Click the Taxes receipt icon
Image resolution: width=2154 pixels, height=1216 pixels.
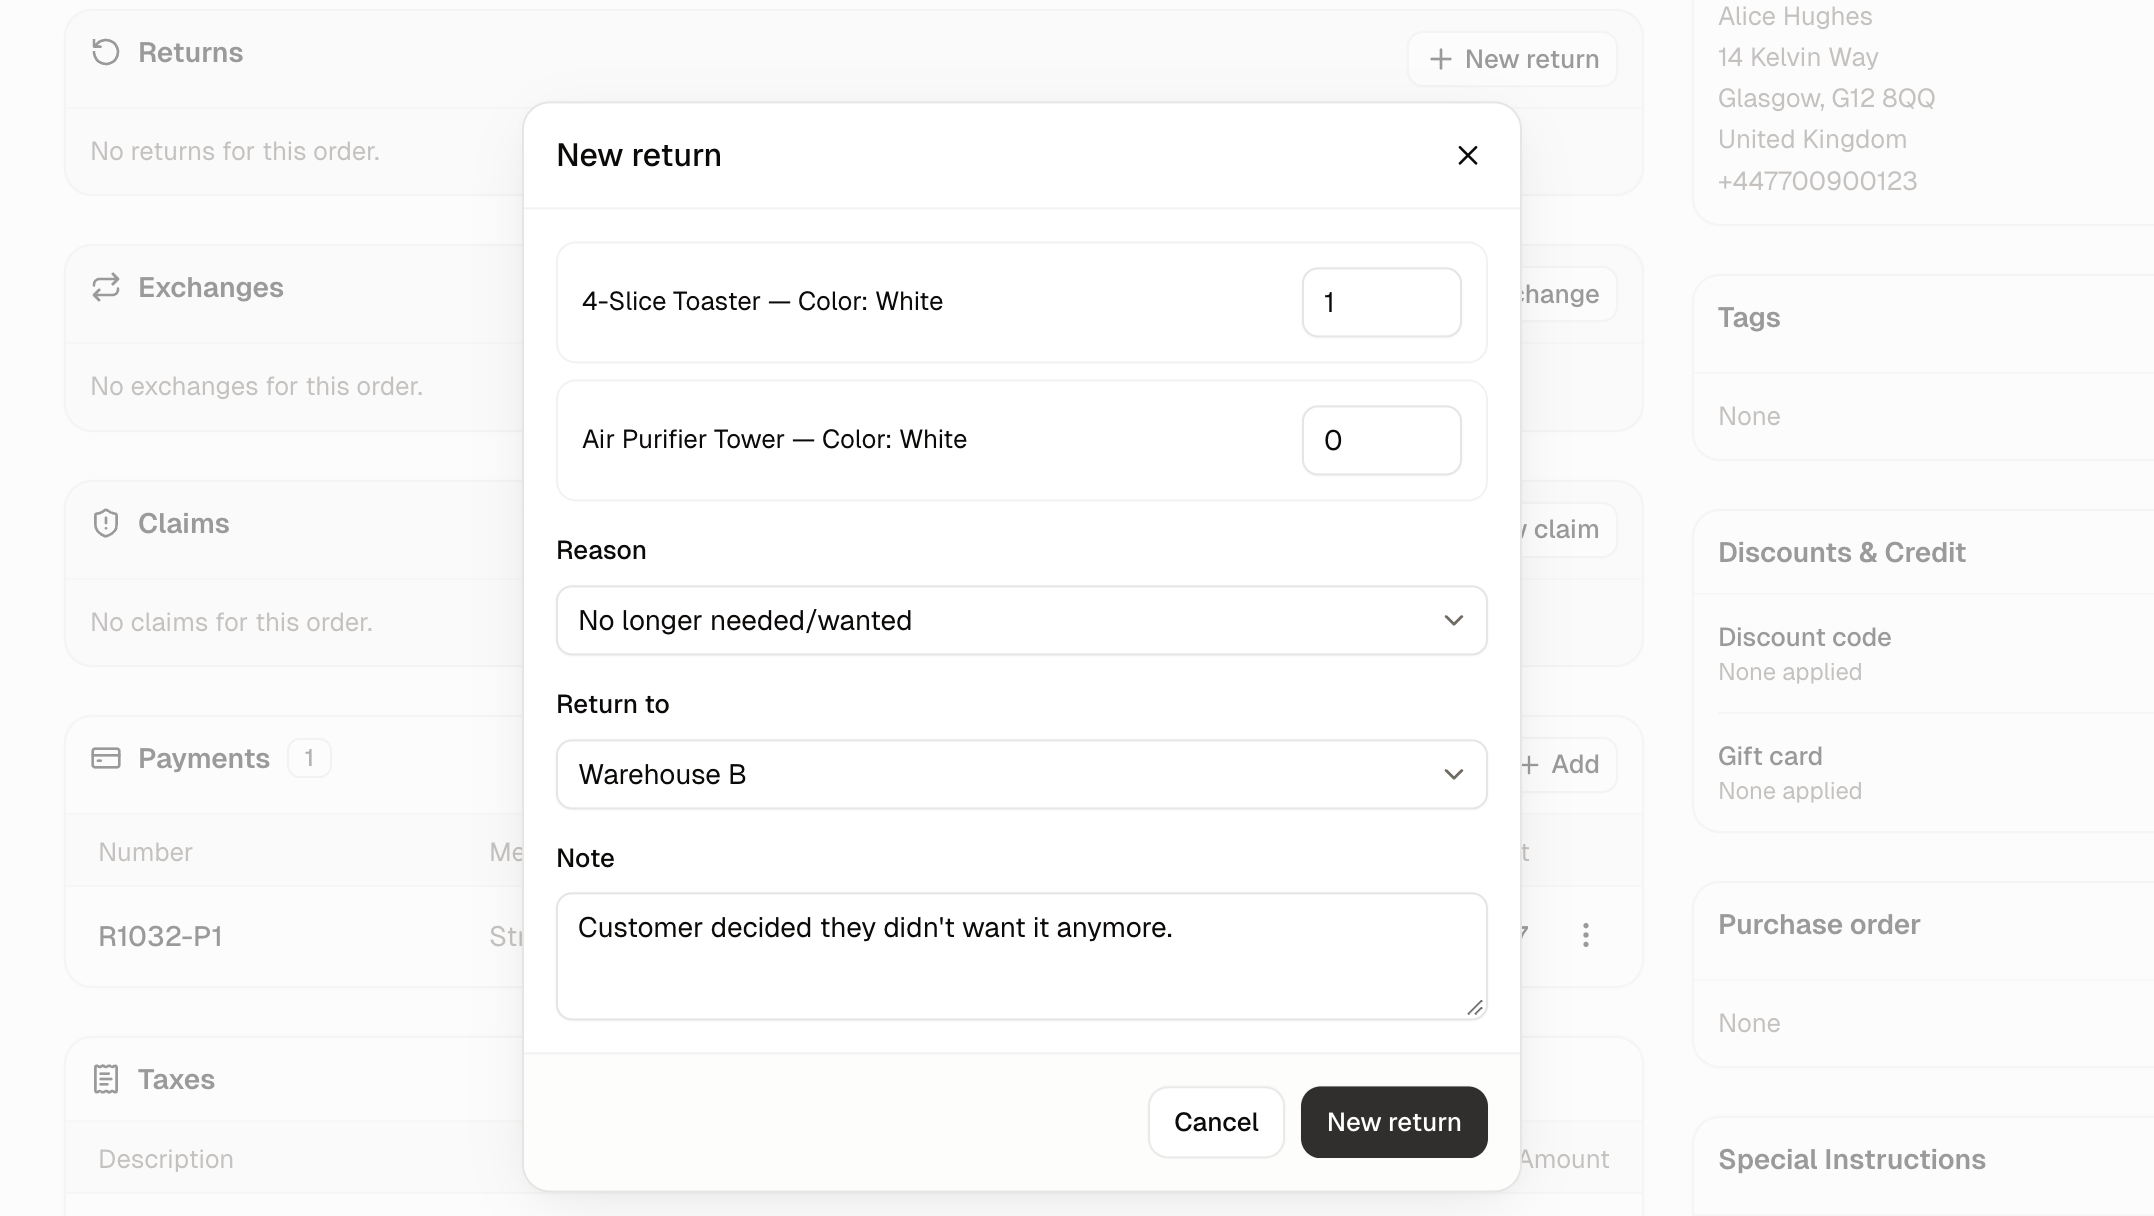106,1079
